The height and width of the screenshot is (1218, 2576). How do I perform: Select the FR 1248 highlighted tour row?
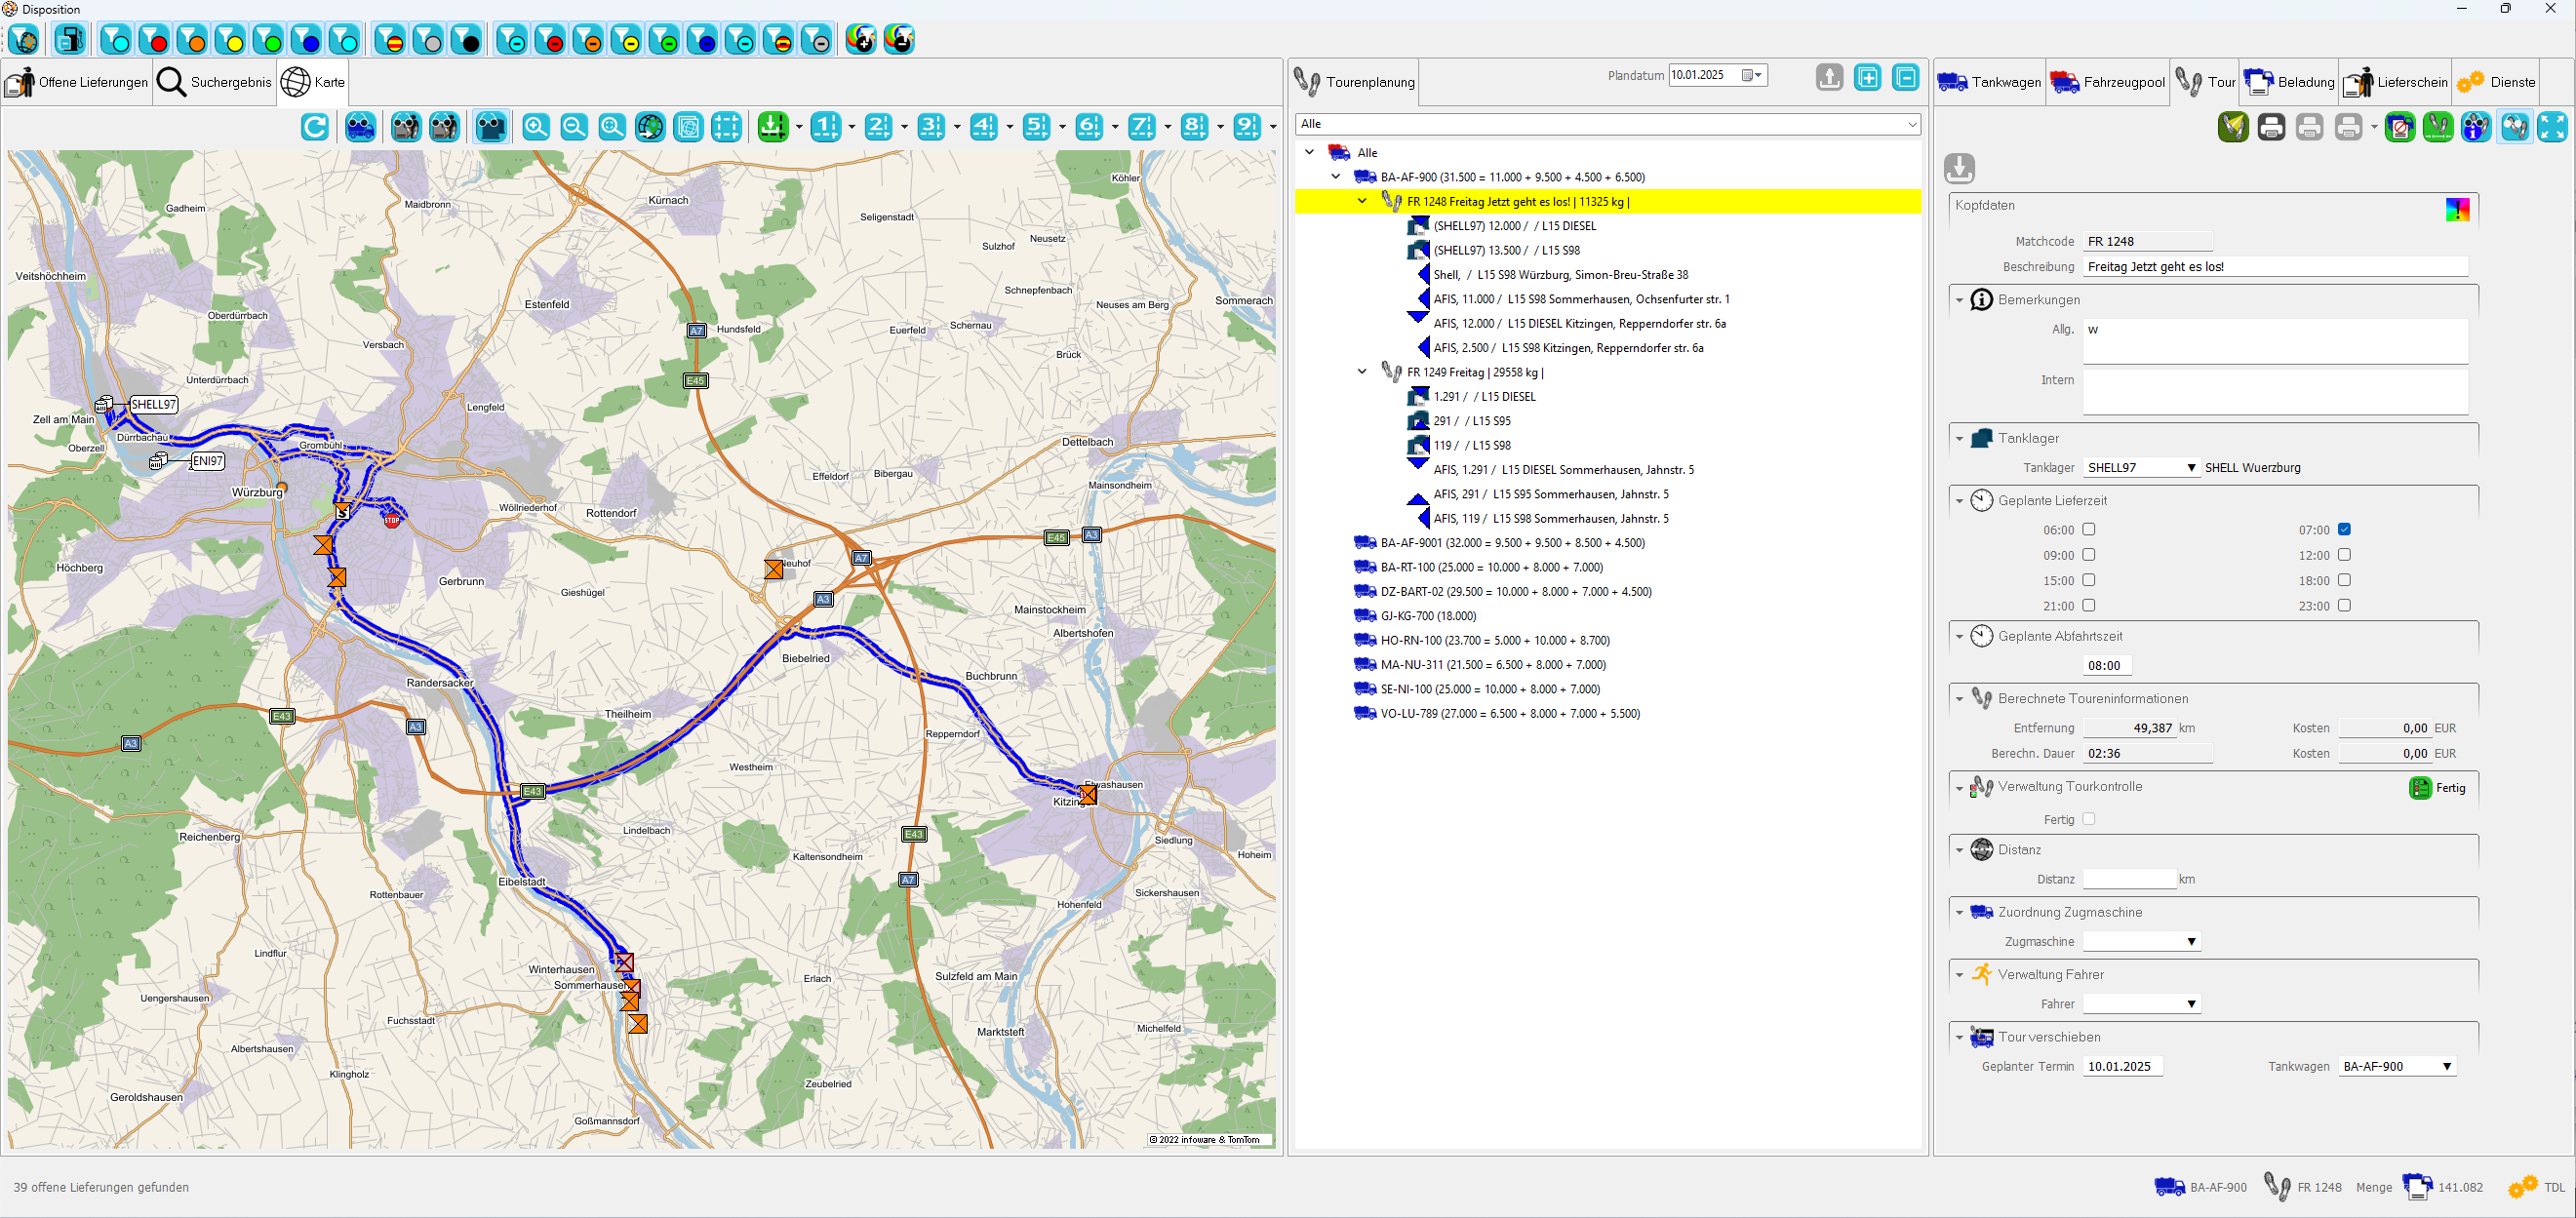click(1607, 202)
